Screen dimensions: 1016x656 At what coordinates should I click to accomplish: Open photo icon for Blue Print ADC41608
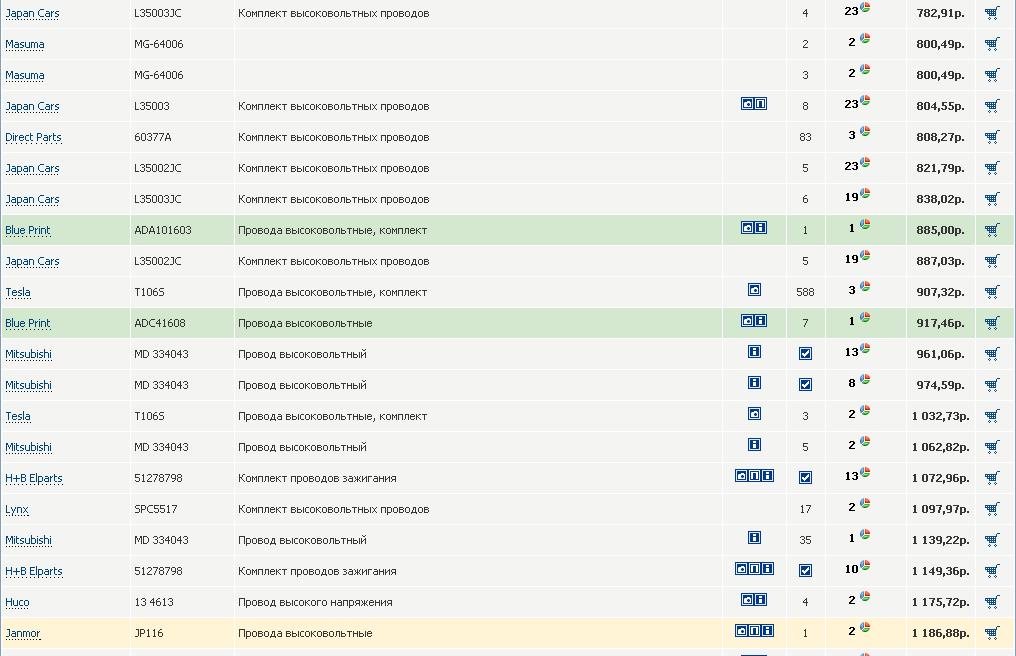point(748,321)
